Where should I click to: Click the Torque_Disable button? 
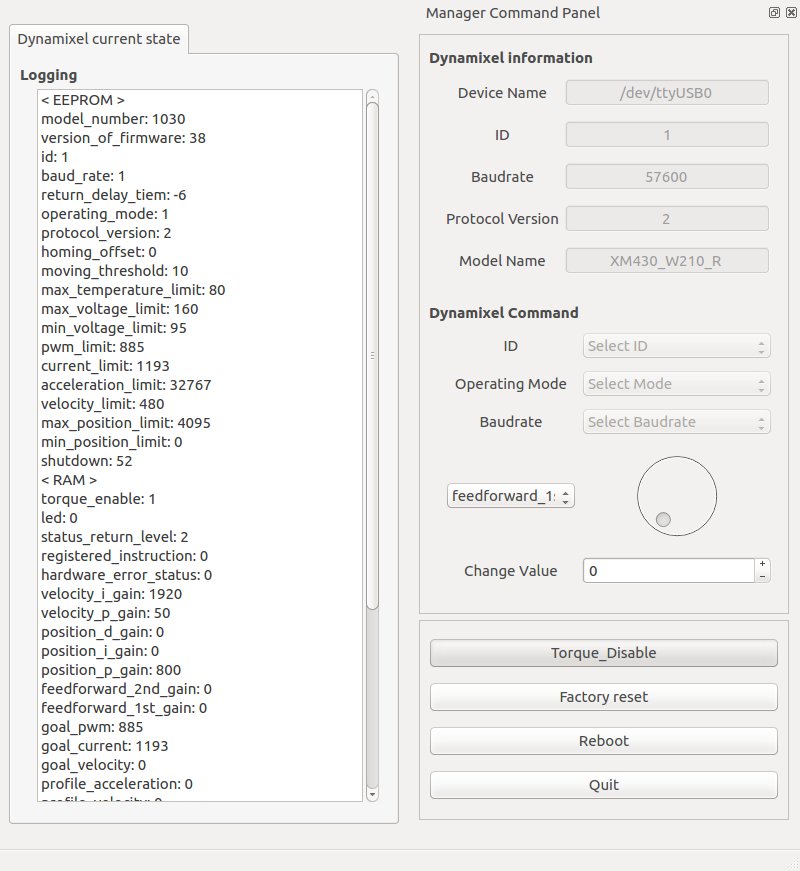(x=603, y=653)
